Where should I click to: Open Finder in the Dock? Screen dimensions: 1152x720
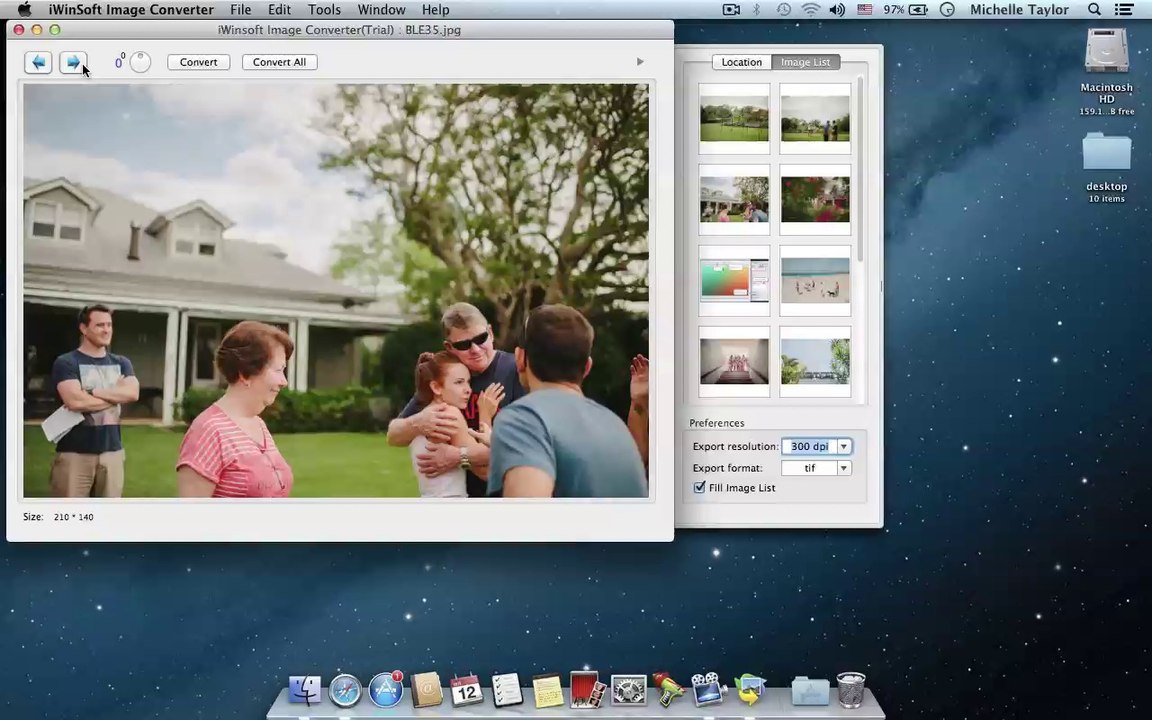point(304,690)
